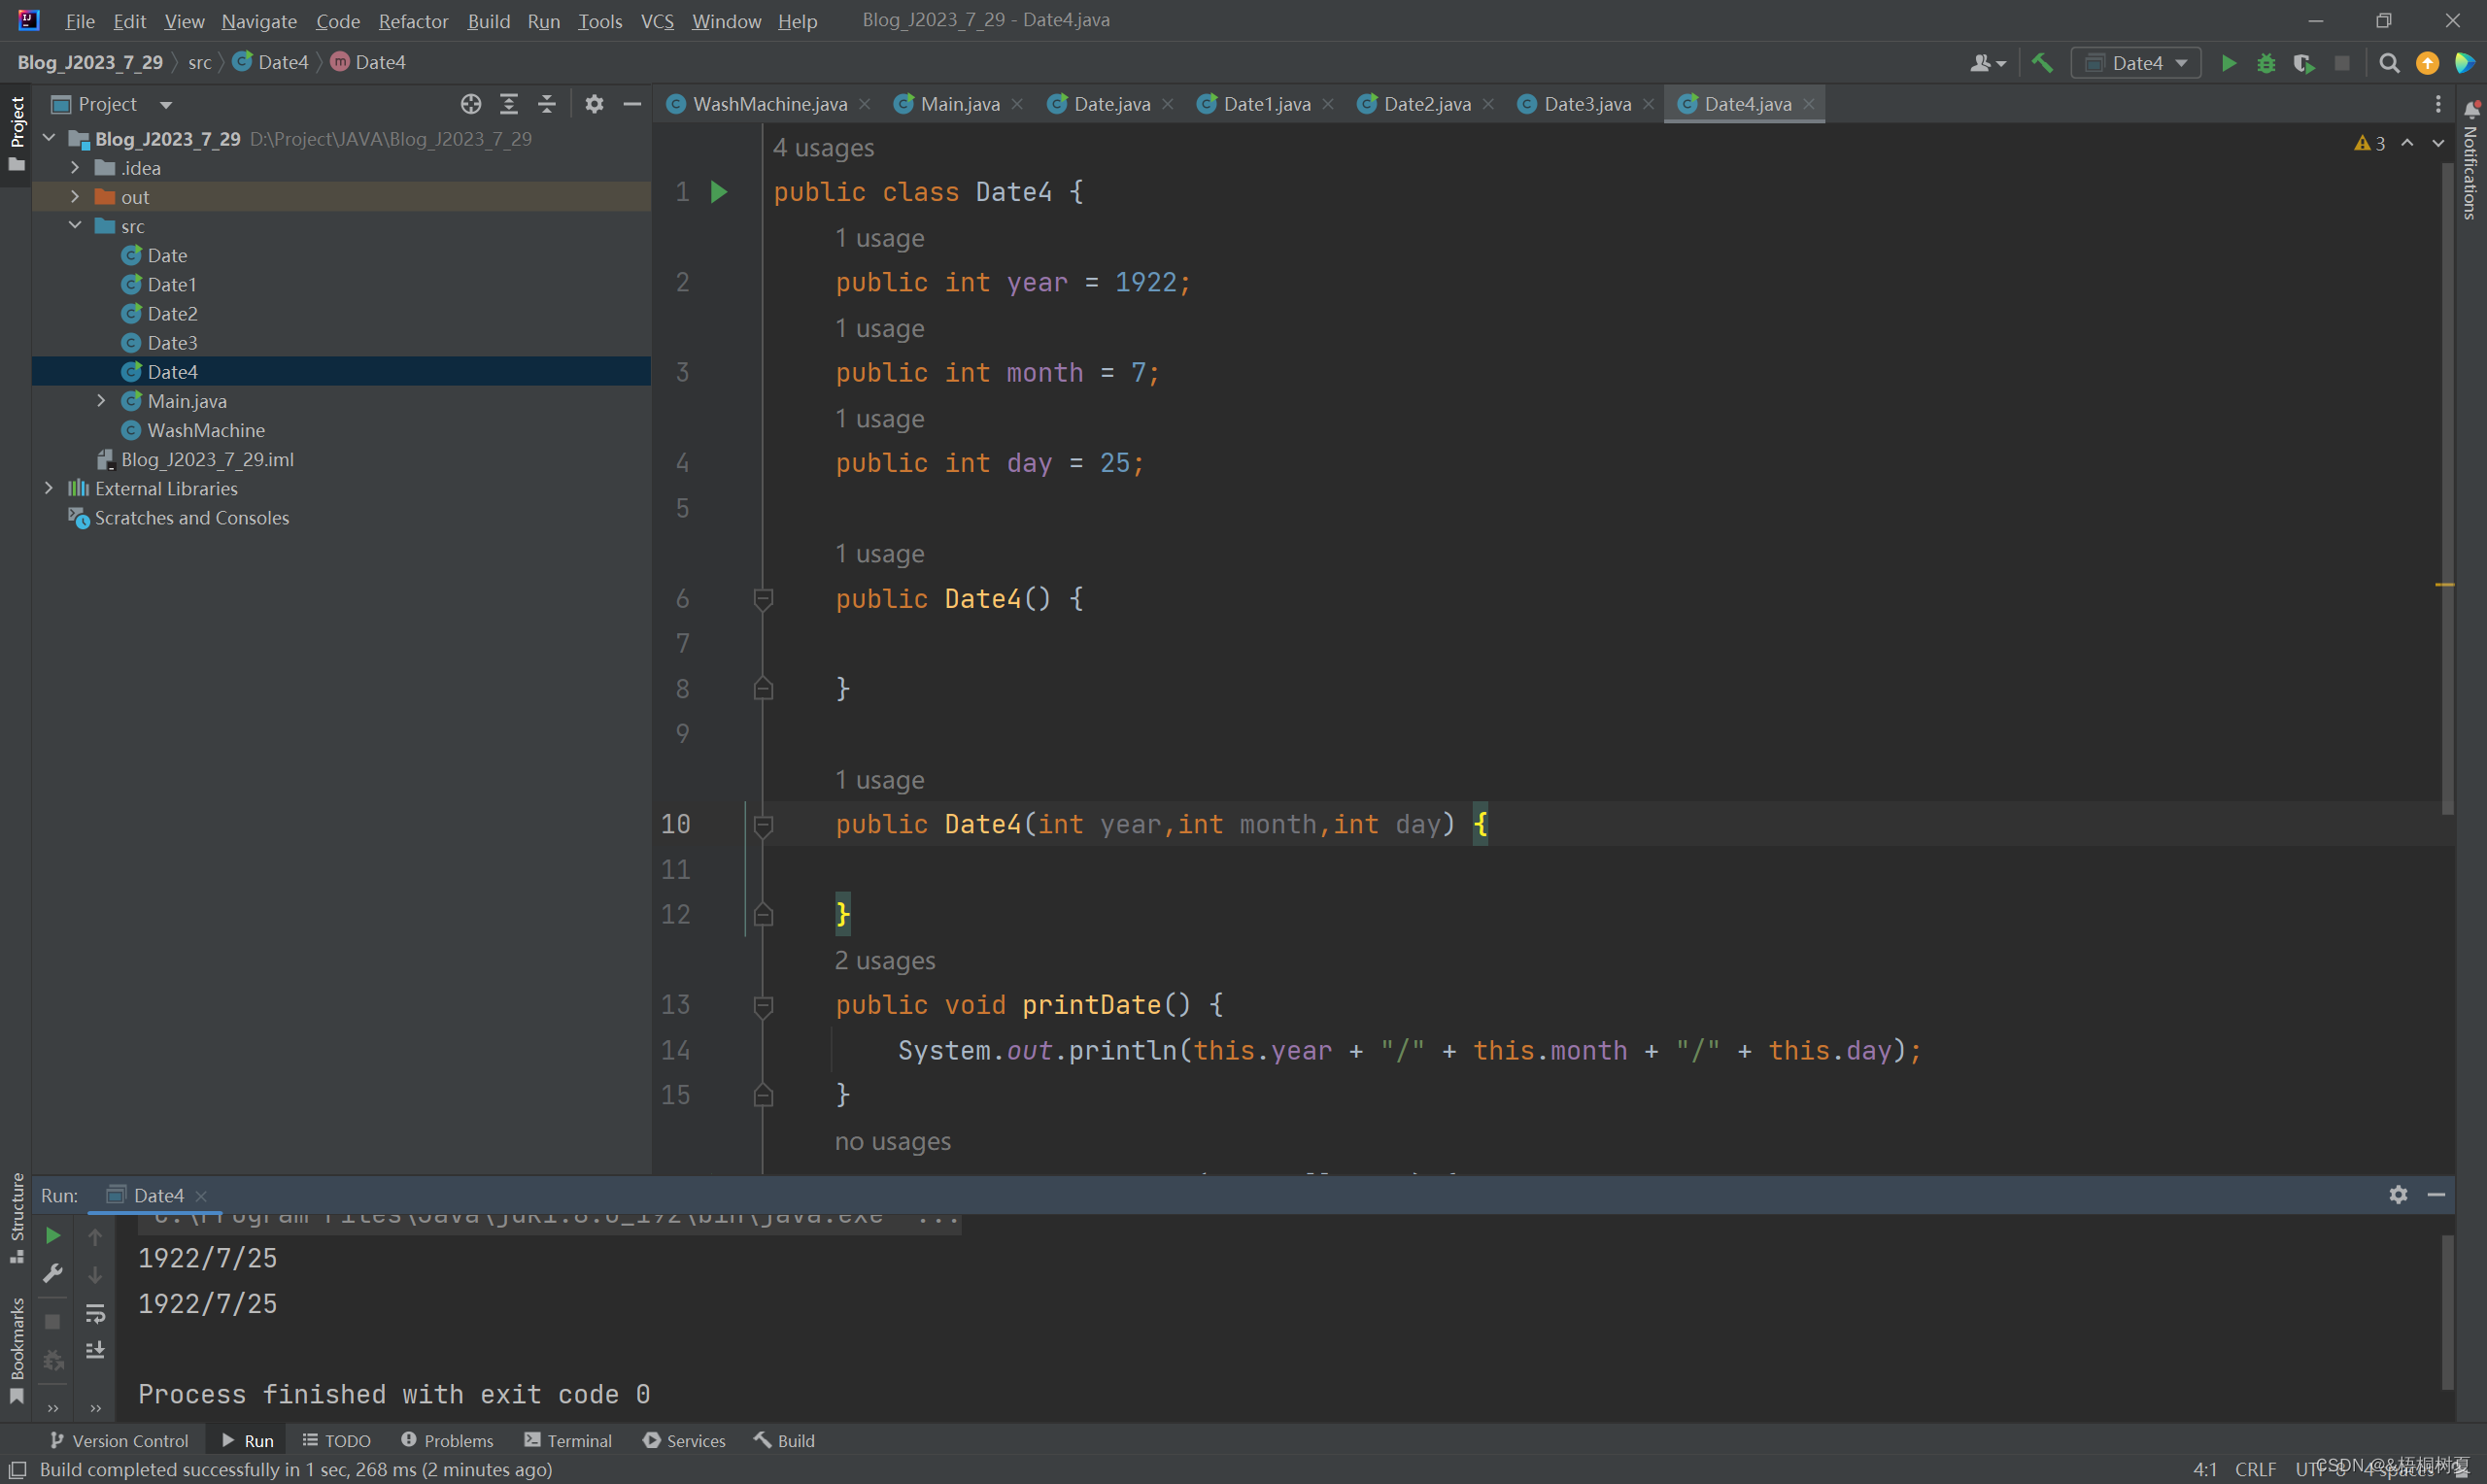Click the Build project hammer icon

tap(2042, 63)
